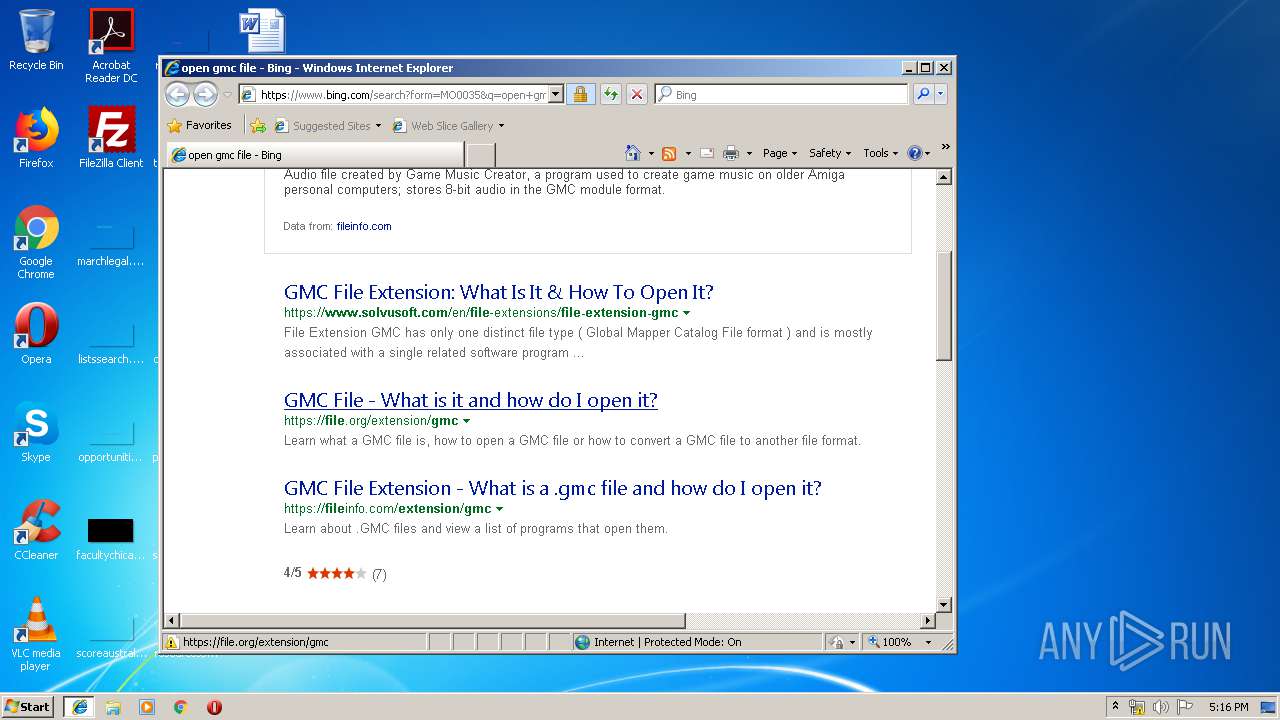Click the network tray icon
1280x720 pixels.
(x=1137, y=707)
